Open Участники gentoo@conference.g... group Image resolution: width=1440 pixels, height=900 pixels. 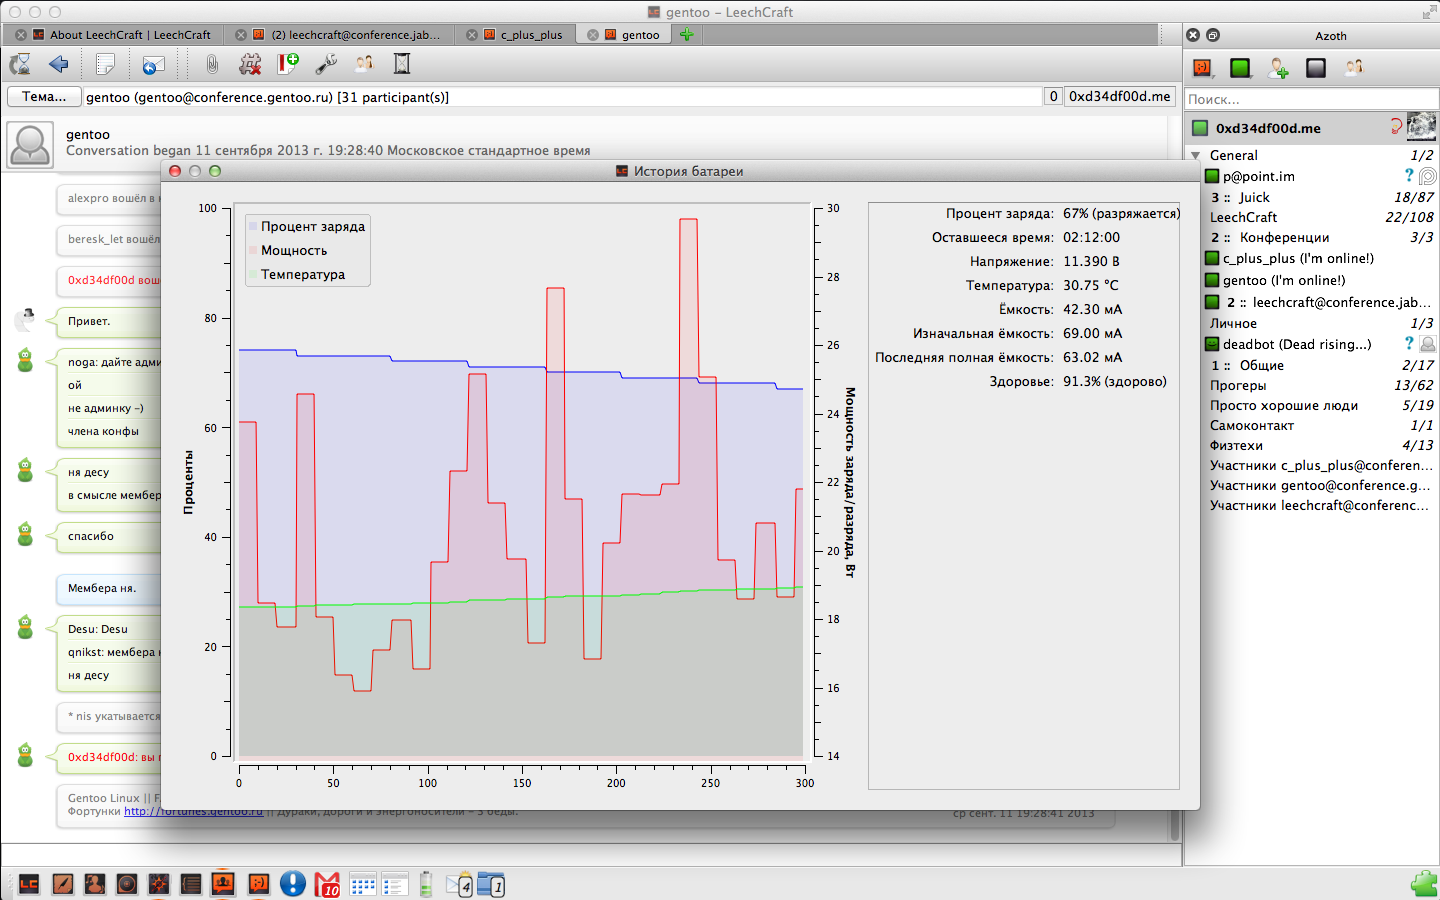point(1320,485)
